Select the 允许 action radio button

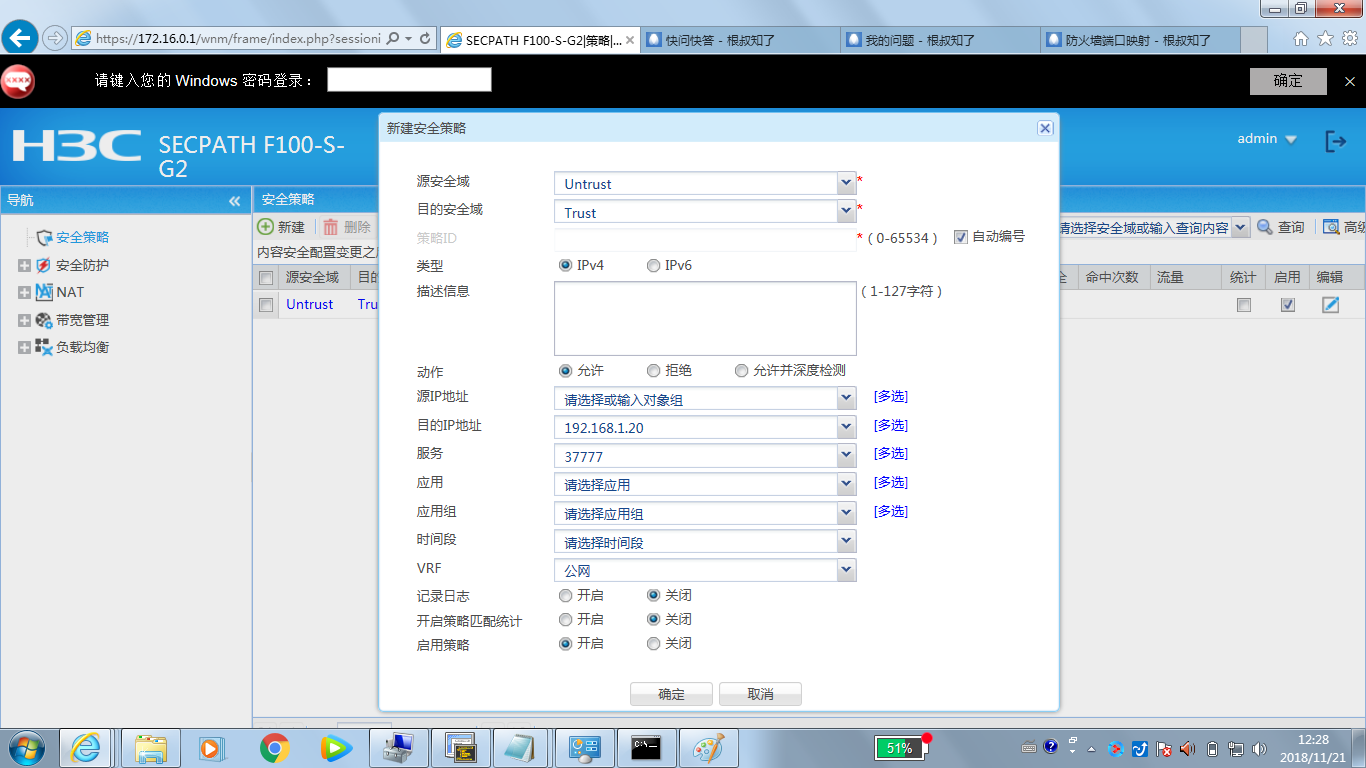[566, 371]
